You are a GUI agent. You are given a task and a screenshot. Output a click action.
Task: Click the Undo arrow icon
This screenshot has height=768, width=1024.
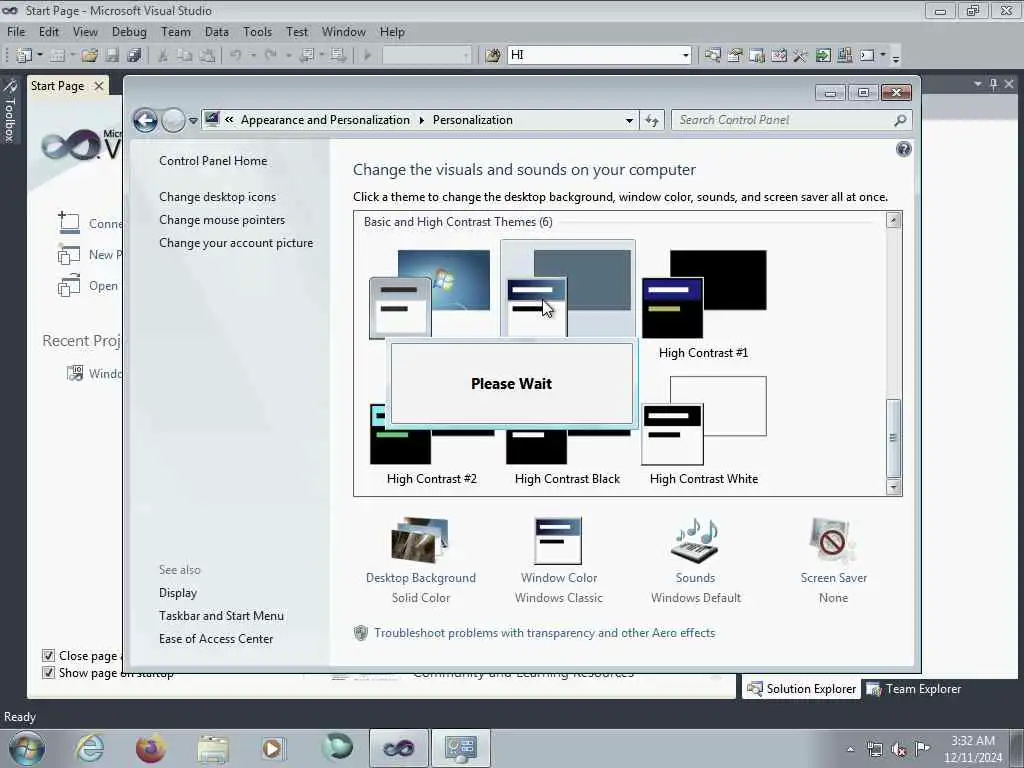pos(236,56)
